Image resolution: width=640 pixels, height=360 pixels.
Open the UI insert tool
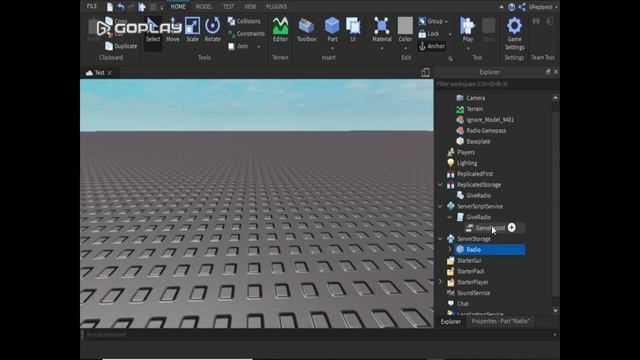353,29
